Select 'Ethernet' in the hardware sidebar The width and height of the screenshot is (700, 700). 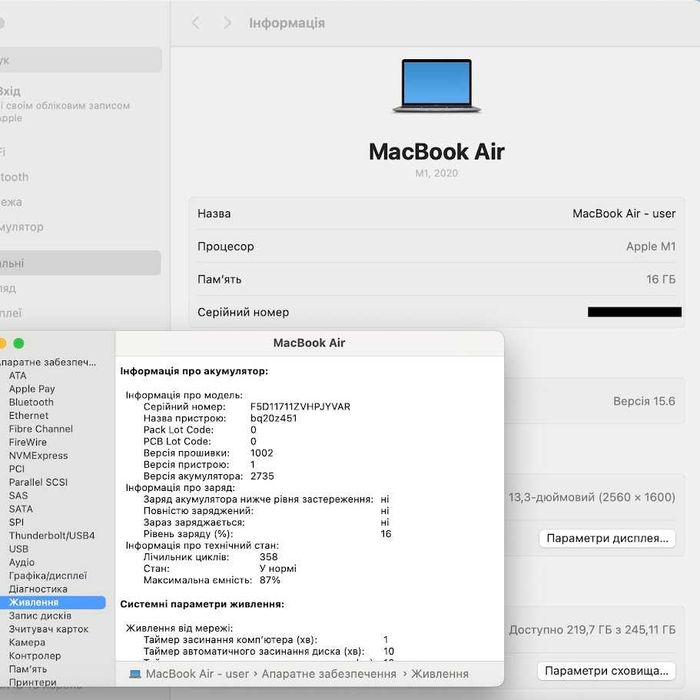click(x=29, y=416)
